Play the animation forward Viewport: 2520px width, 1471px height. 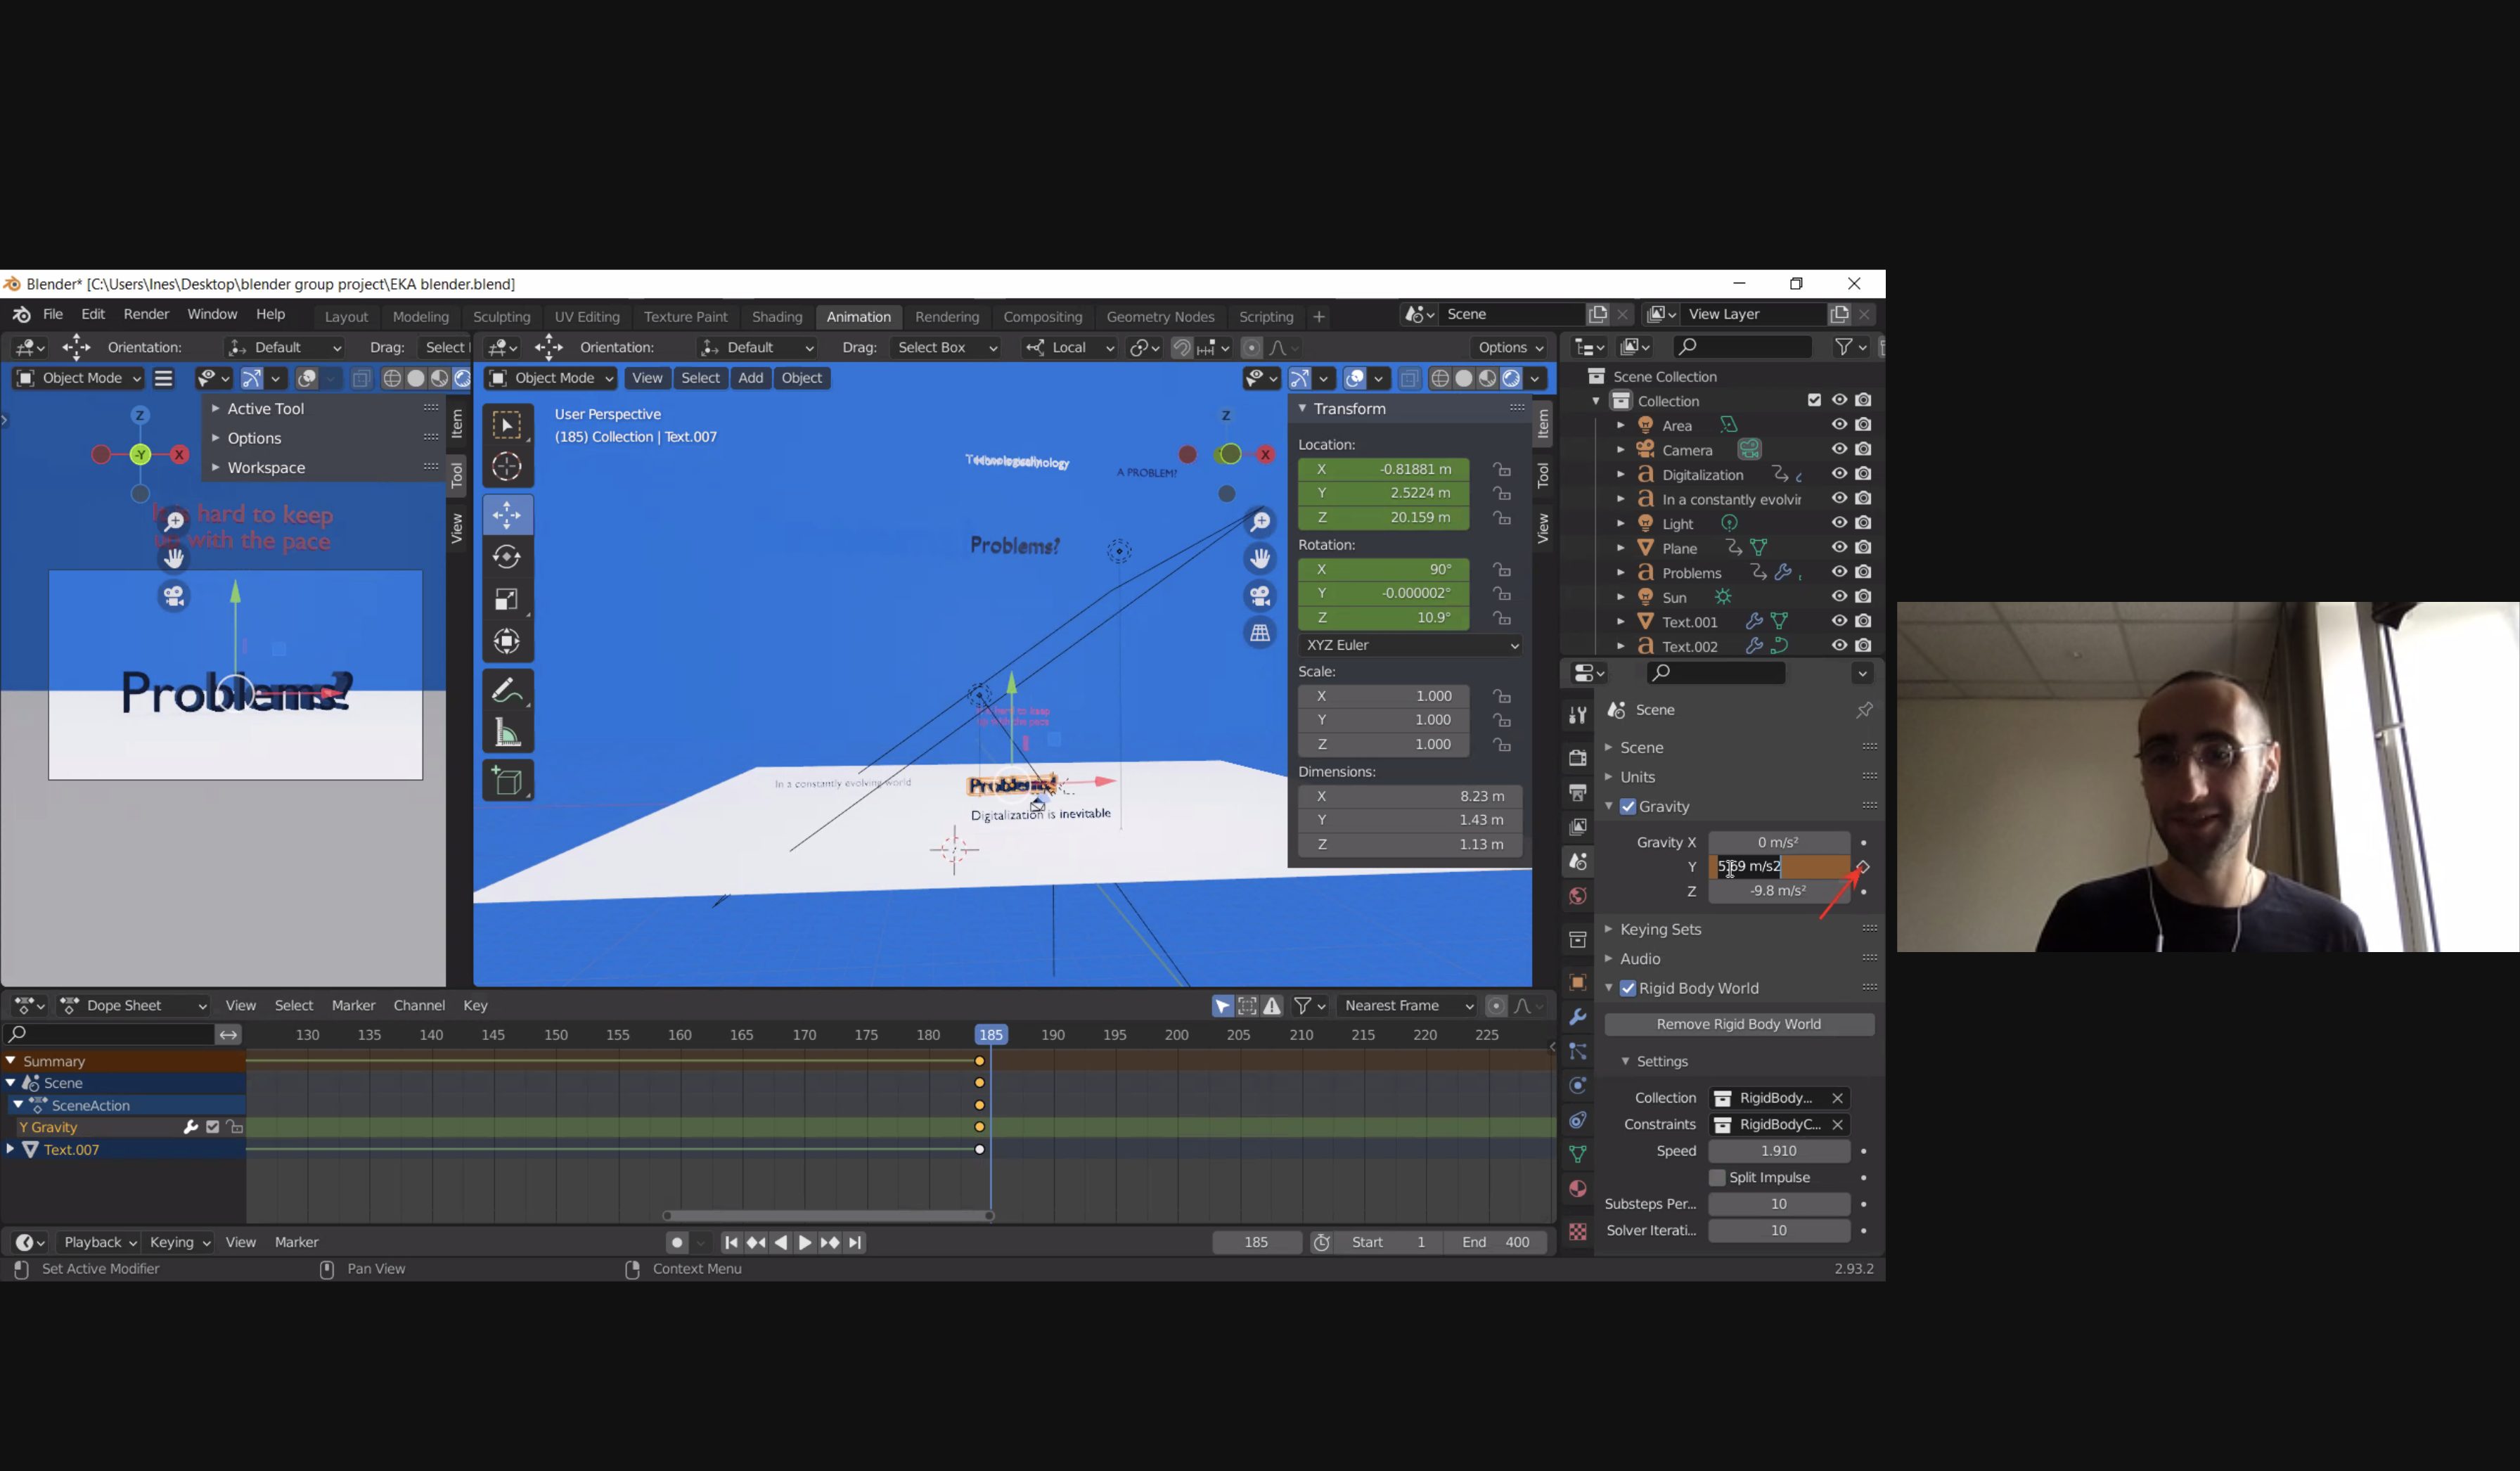(805, 1243)
